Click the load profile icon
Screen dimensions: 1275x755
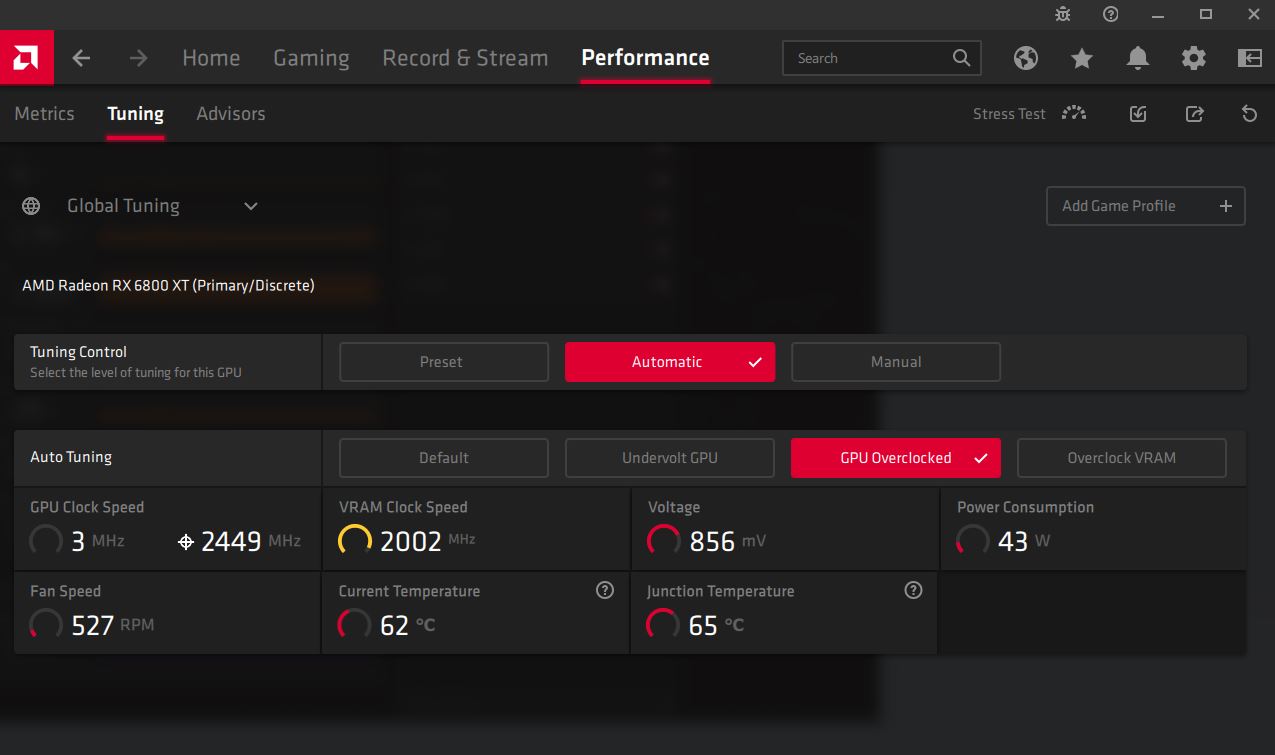point(1138,114)
